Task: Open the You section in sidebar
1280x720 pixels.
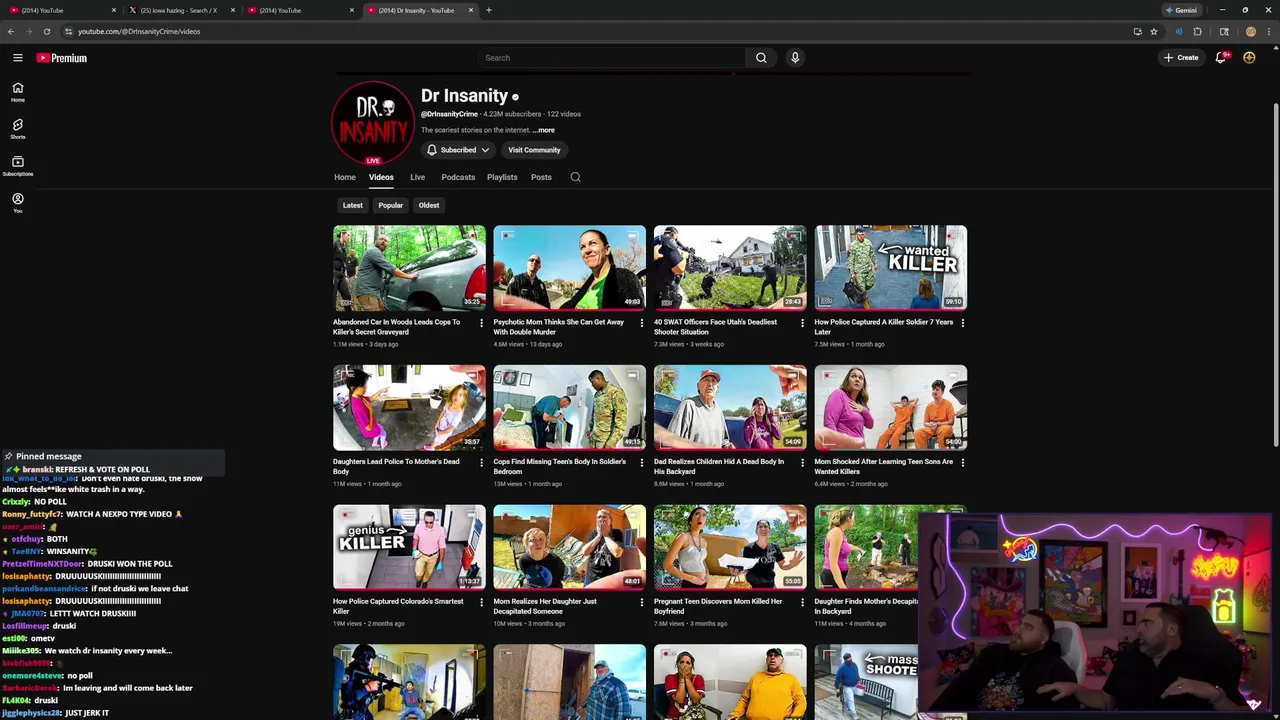Action: 17,203
